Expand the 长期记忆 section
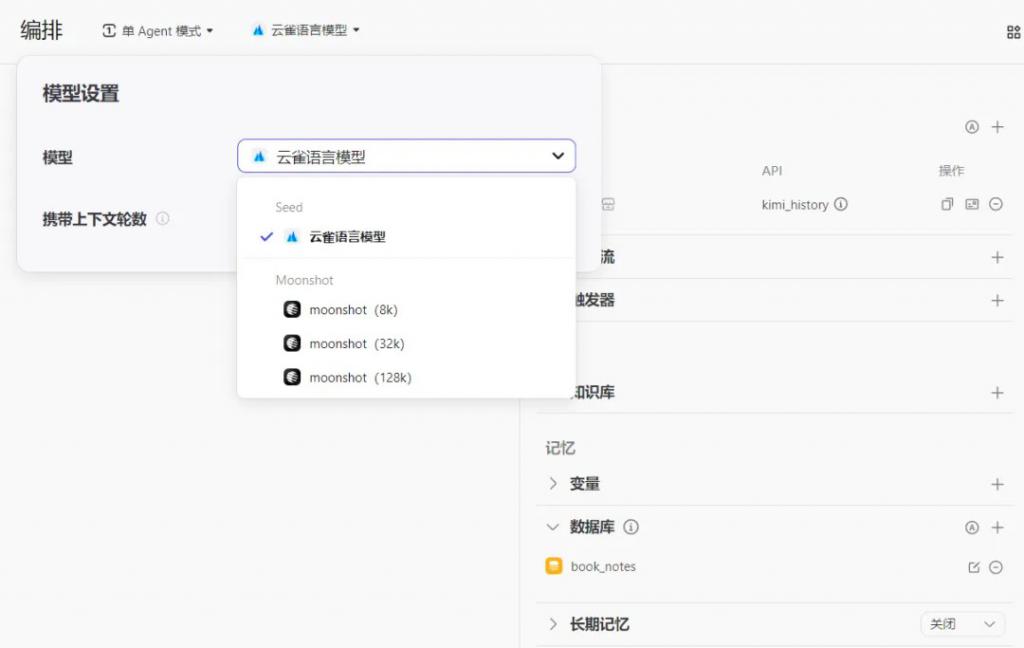The height and width of the screenshot is (648, 1024). pos(553,624)
